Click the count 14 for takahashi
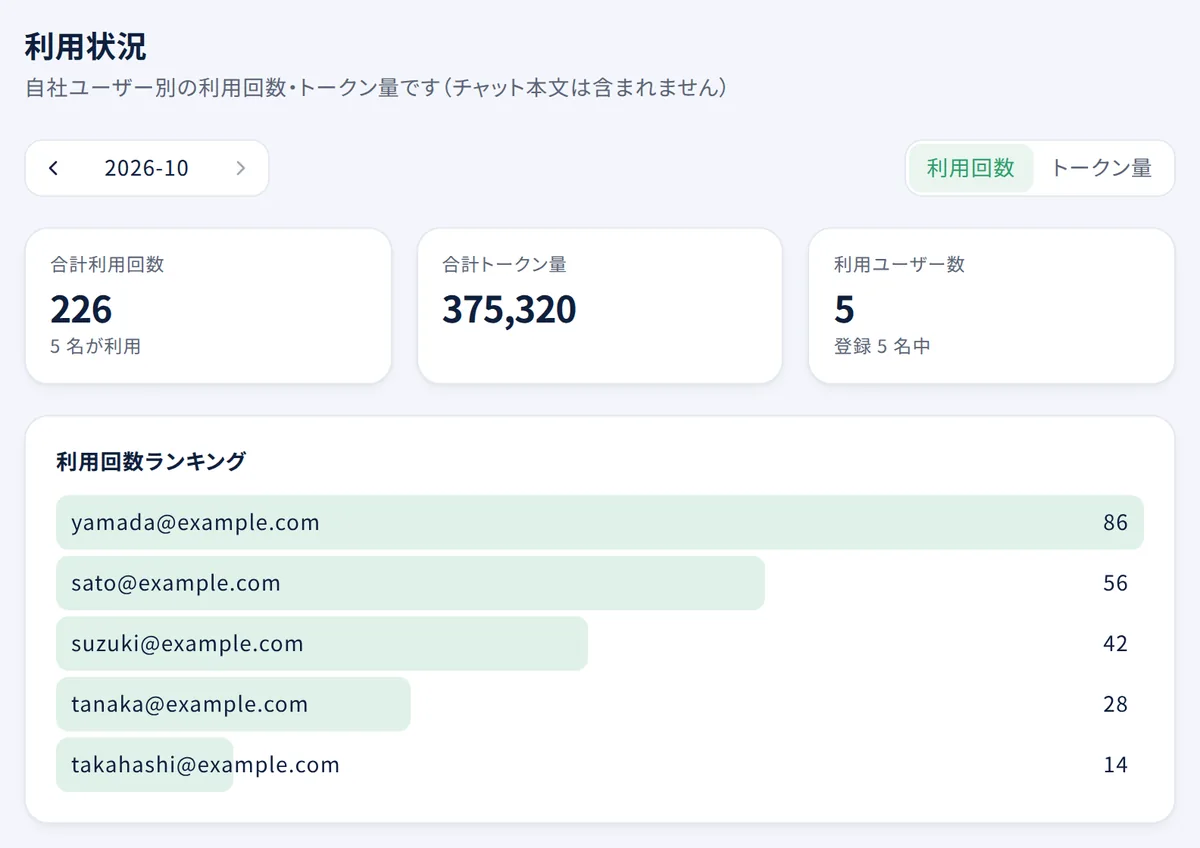This screenshot has height=848, width=1200. [x=1115, y=765]
